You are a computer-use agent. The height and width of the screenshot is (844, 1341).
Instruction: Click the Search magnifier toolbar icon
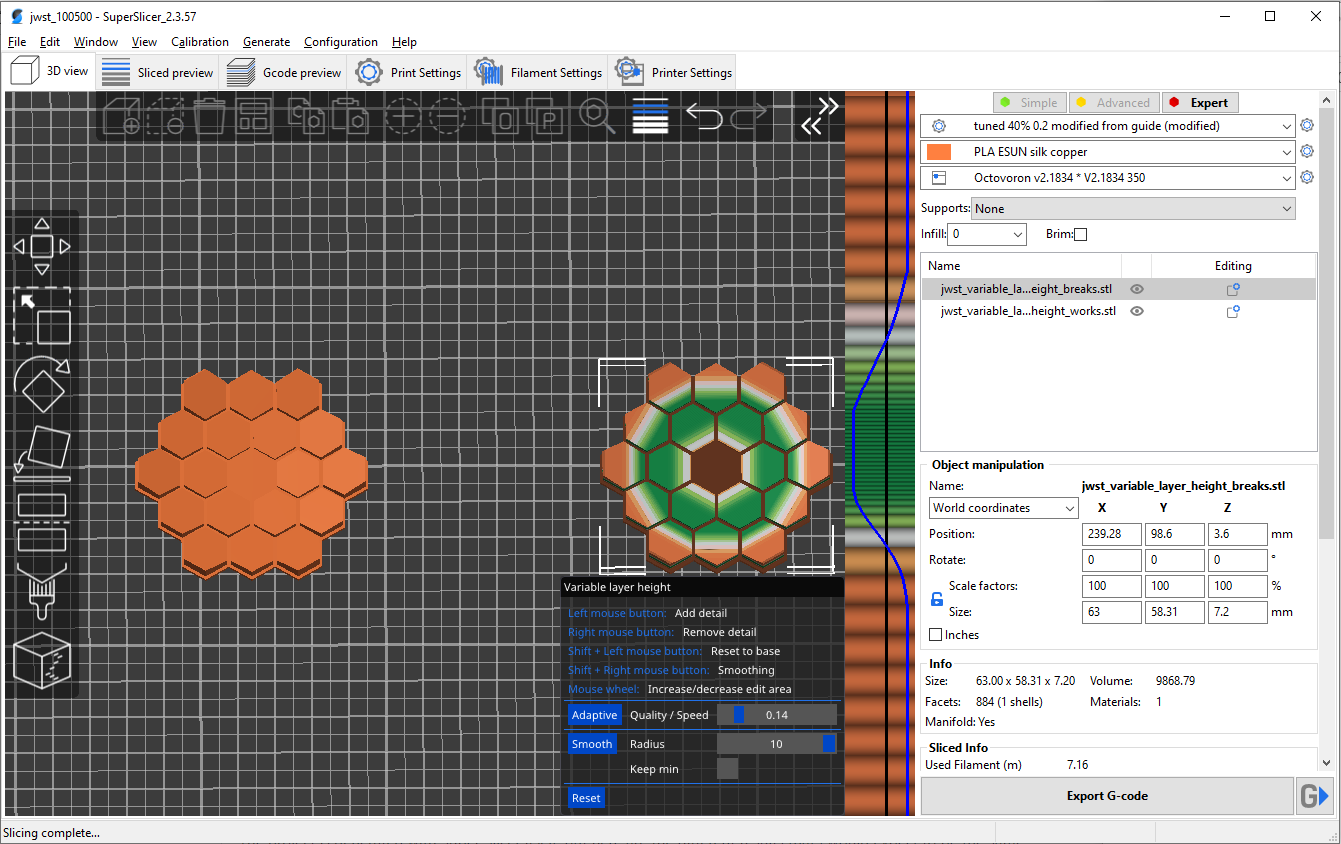click(597, 117)
